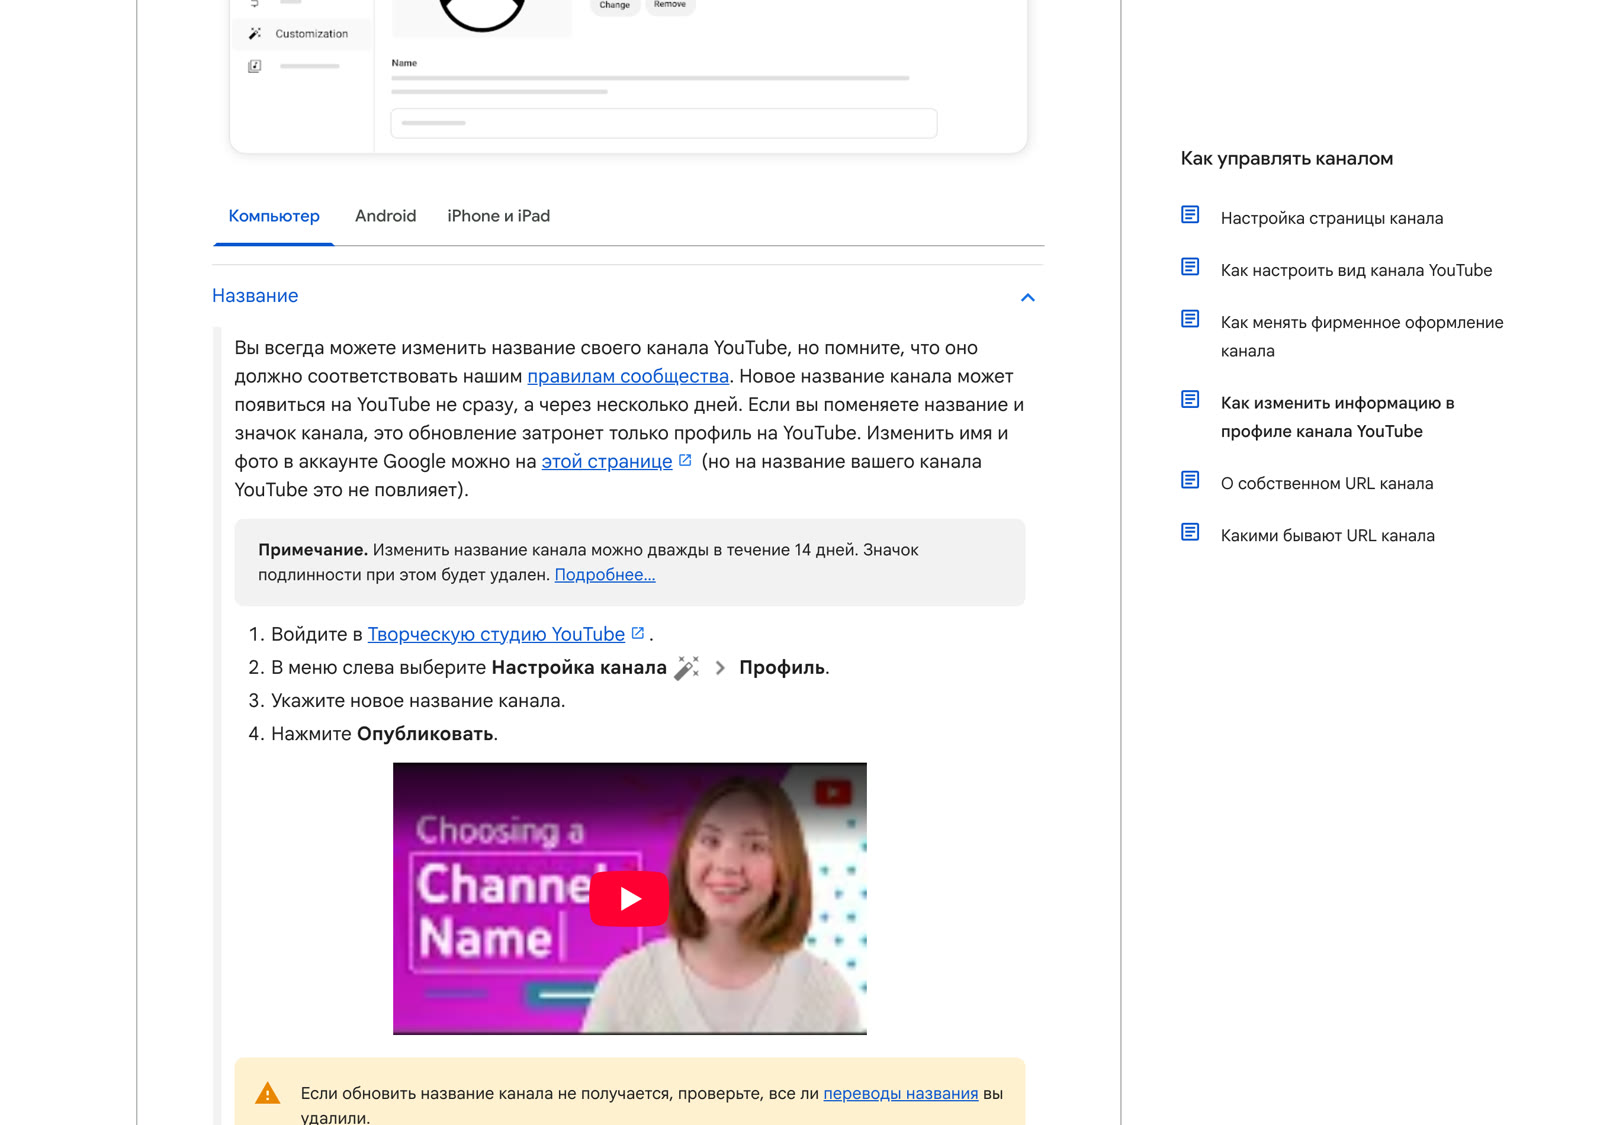The height and width of the screenshot is (1125, 1600).
Task: Click the Customization label in illustration sidebar
Action: pyautogui.click(x=312, y=34)
